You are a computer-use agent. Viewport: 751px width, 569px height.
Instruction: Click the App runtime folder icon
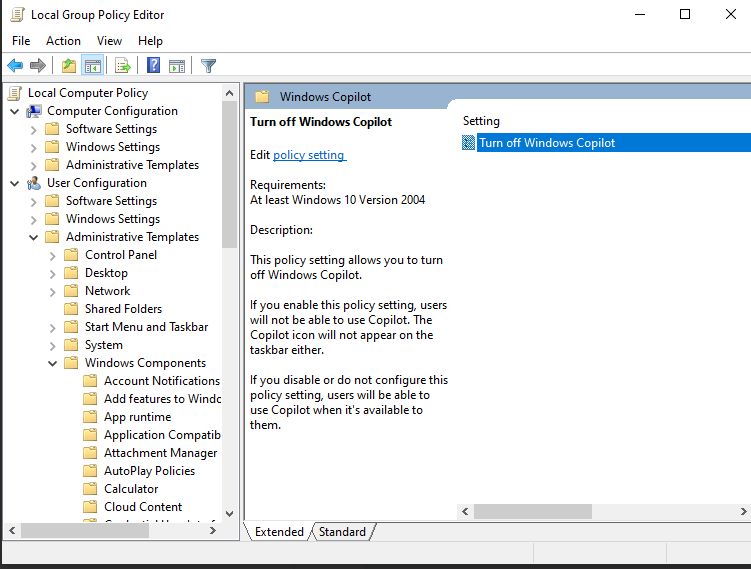(x=90, y=417)
